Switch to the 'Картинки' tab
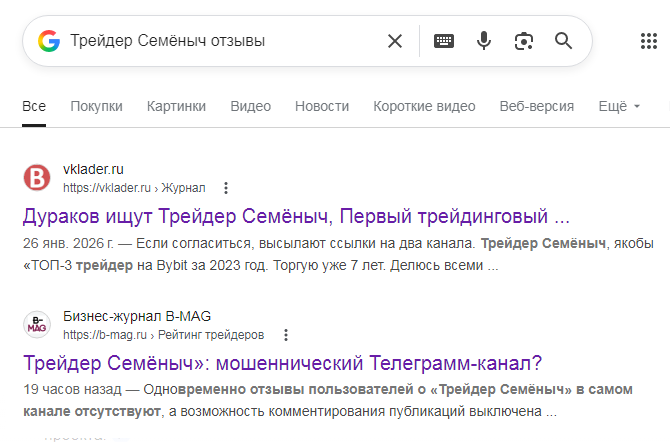The width and height of the screenshot is (670, 442). (x=176, y=106)
